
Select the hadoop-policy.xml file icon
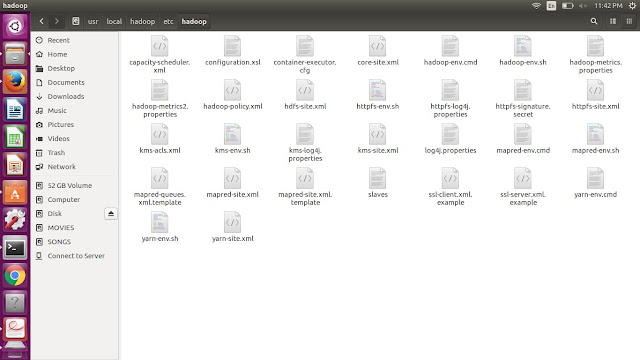232,90
